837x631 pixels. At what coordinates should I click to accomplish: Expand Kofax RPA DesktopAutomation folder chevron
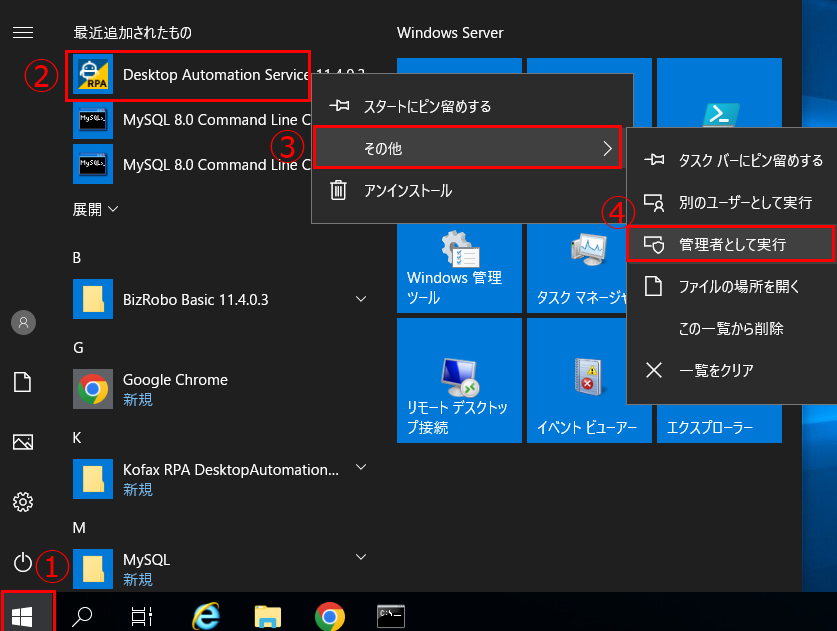(x=361, y=468)
